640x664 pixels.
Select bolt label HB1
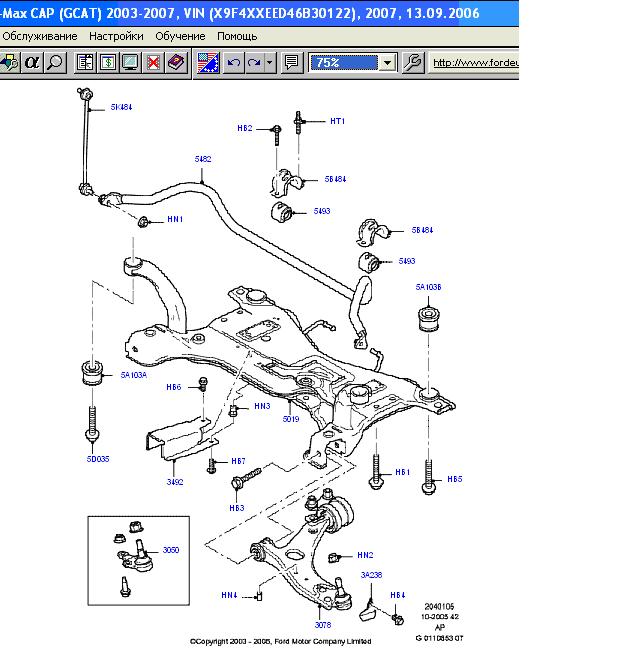coord(402,472)
